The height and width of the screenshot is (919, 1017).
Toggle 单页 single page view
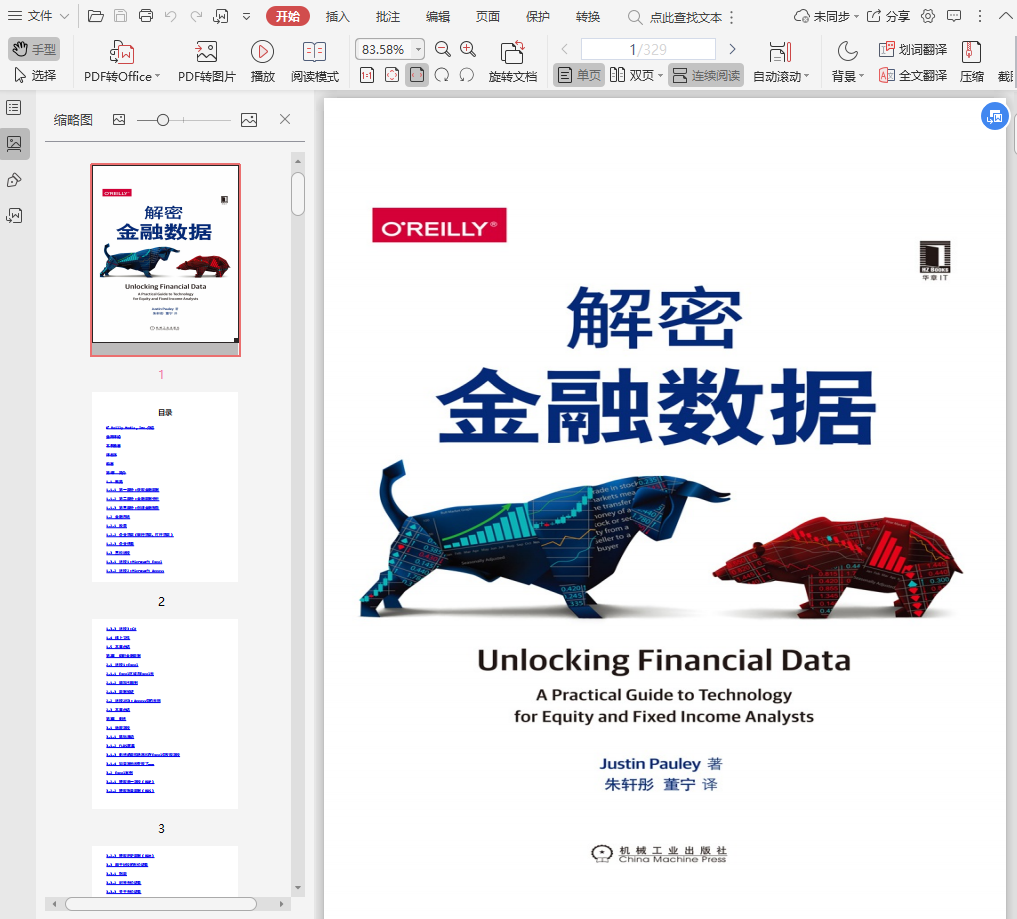pos(579,75)
